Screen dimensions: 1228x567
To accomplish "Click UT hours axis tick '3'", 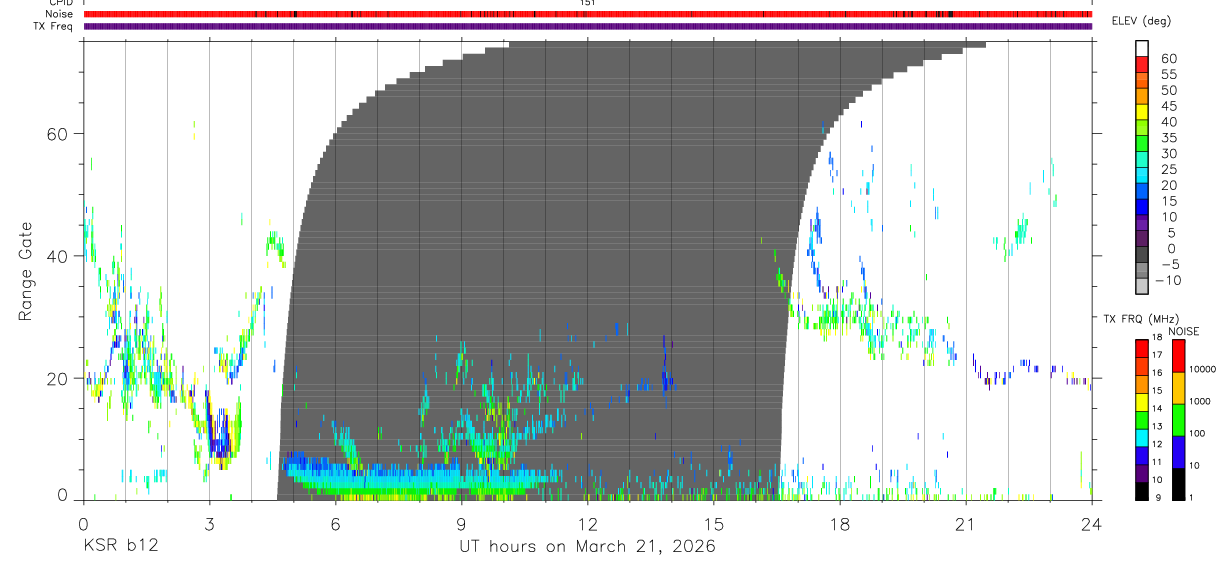I will [209, 522].
